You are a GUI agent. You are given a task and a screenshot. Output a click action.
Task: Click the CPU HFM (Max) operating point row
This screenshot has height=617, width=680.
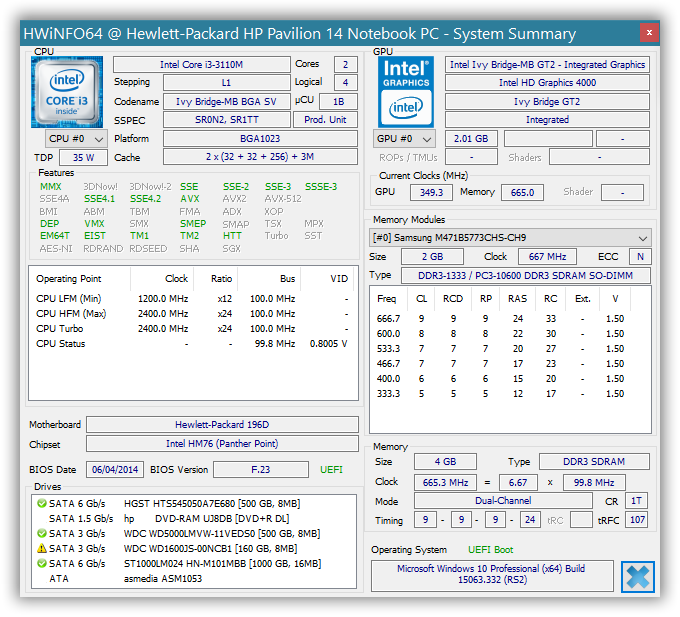click(193, 313)
